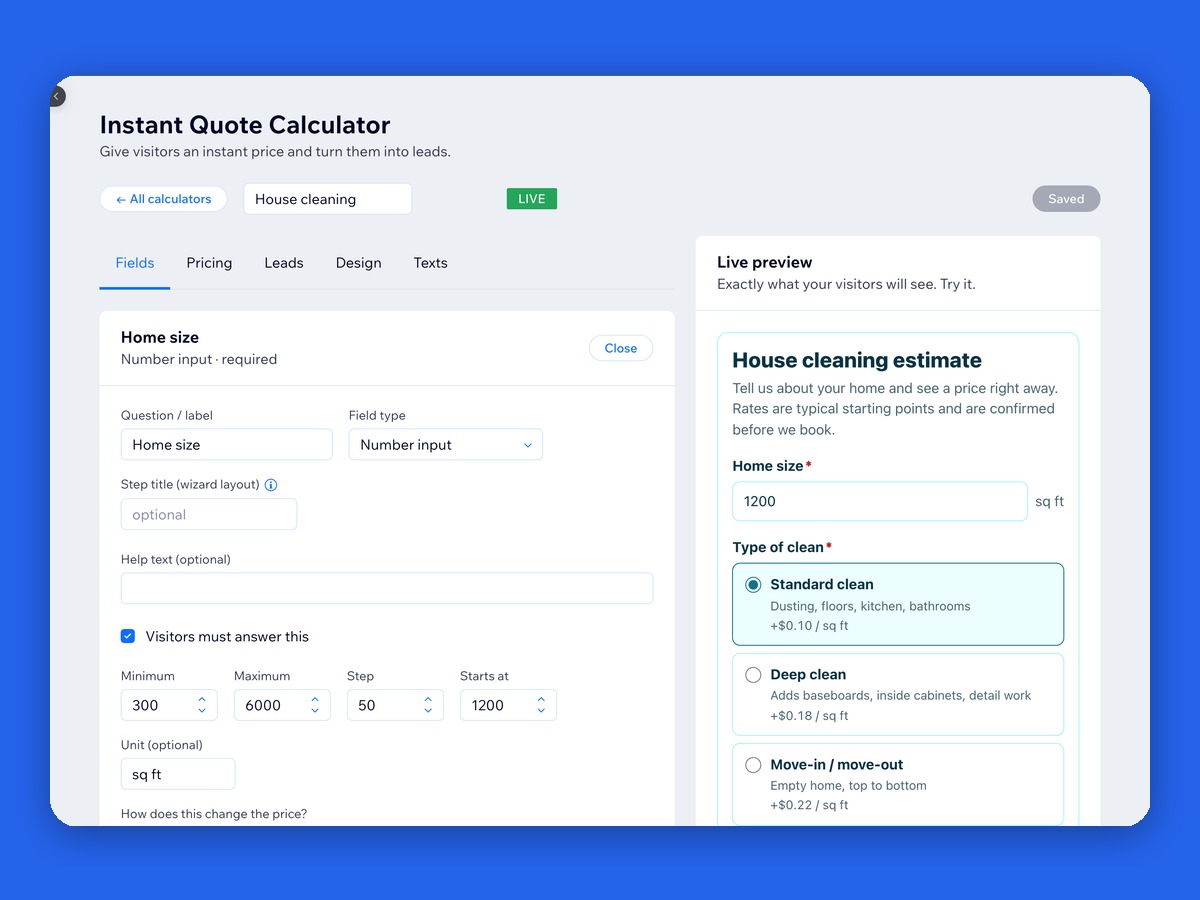This screenshot has width=1200, height=900.
Task: Open the Pricing tab
Action: (x=209, y=263)
